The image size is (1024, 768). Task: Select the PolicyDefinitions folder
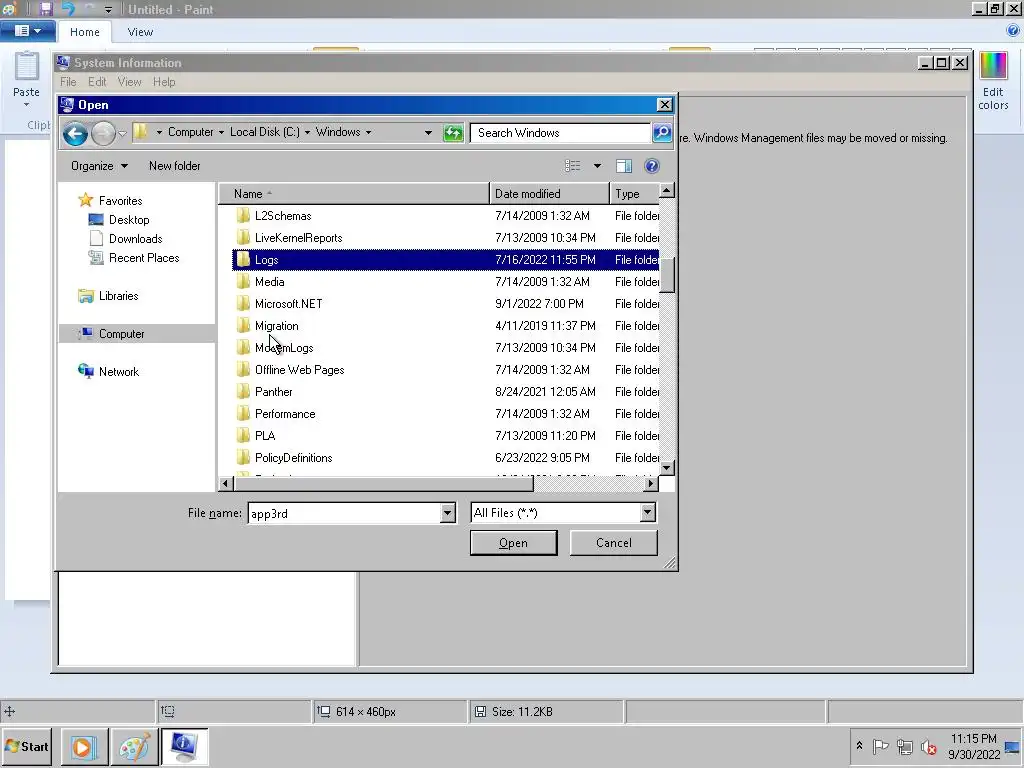click(445, 458)
